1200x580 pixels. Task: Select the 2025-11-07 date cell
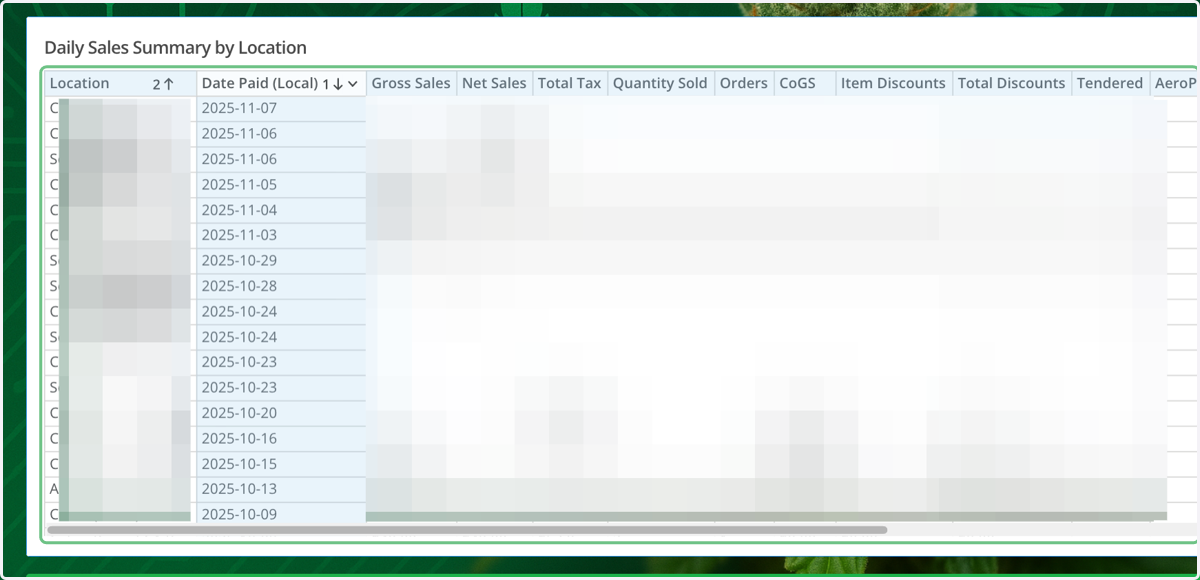point(281,108)
